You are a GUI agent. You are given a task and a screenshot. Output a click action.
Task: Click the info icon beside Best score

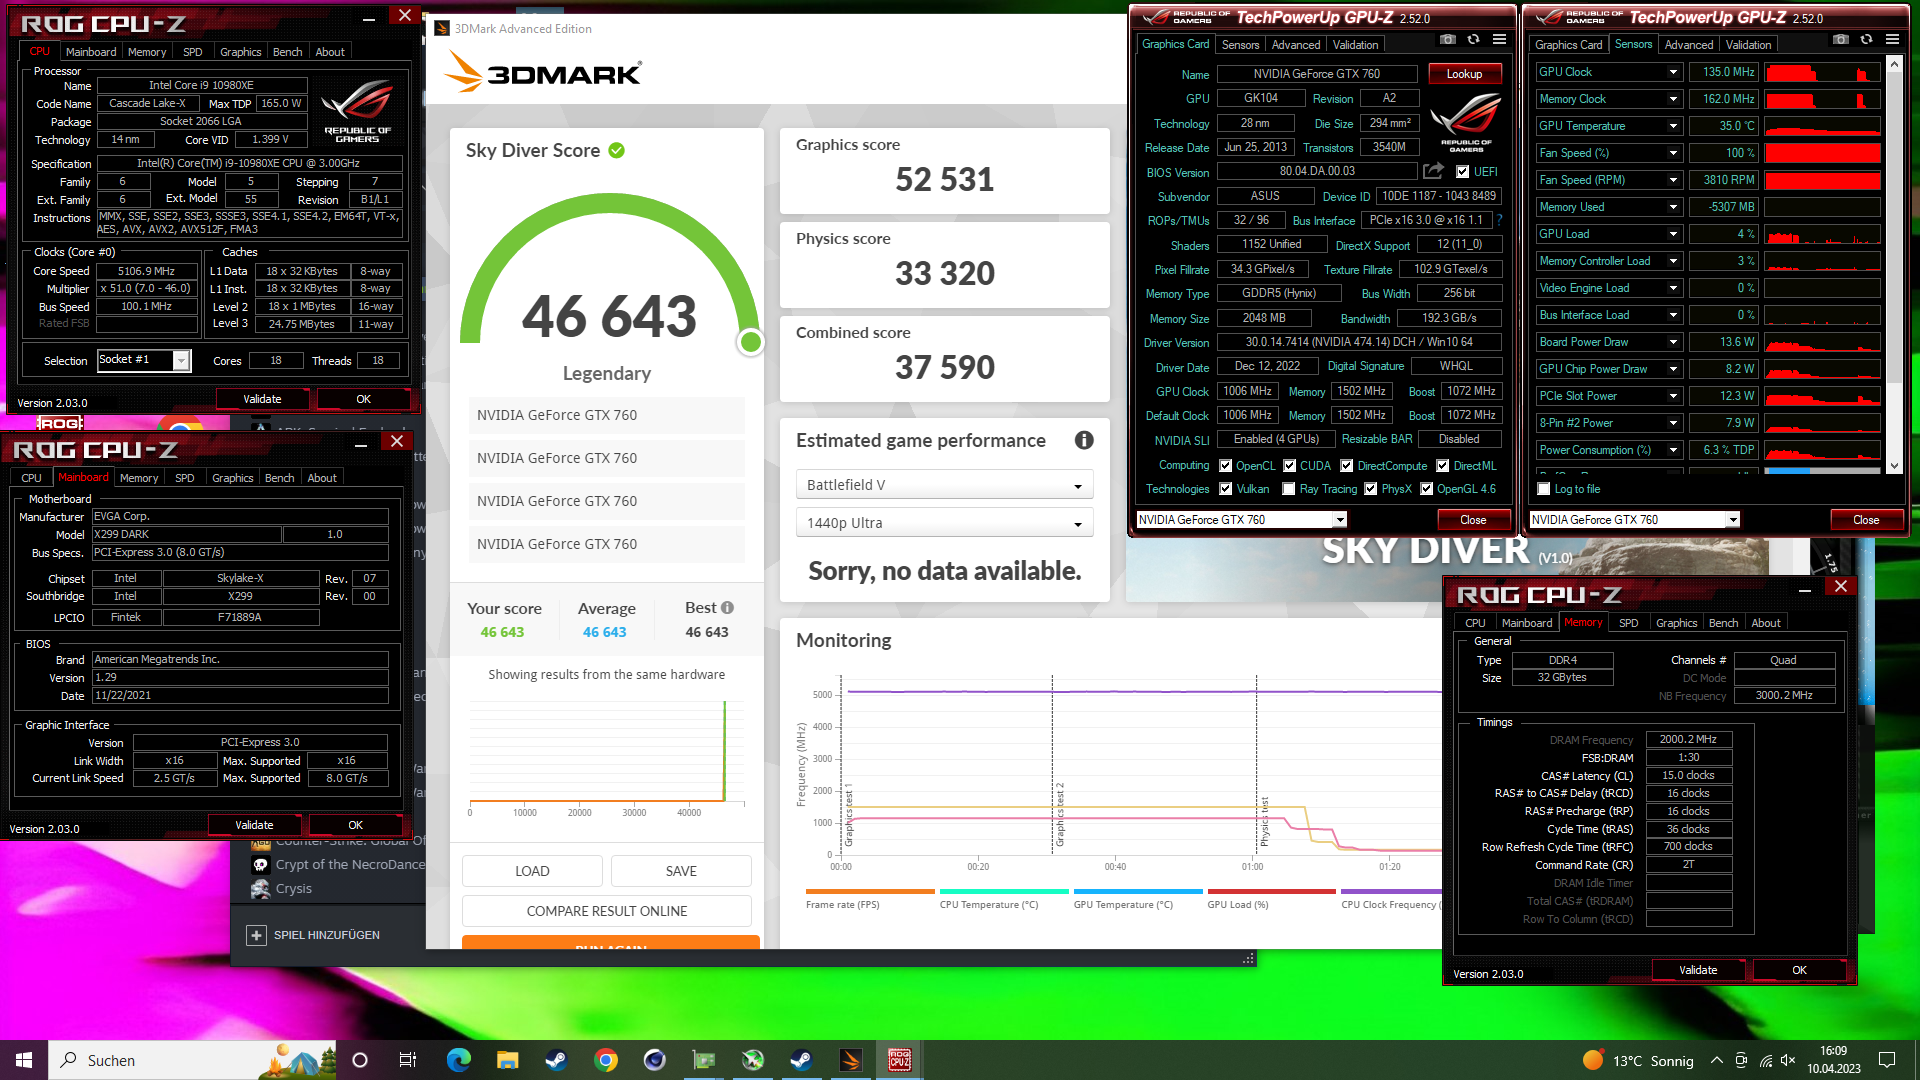point(727,607)
